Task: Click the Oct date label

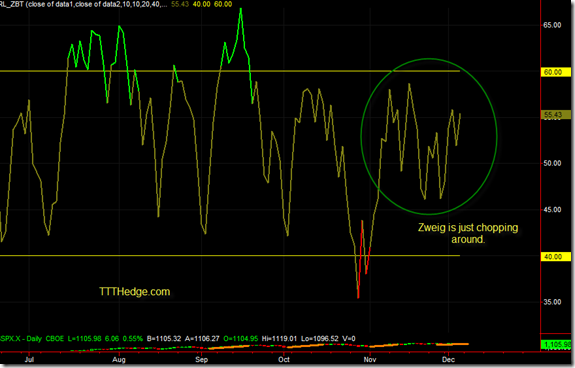Action: point(284,359)
